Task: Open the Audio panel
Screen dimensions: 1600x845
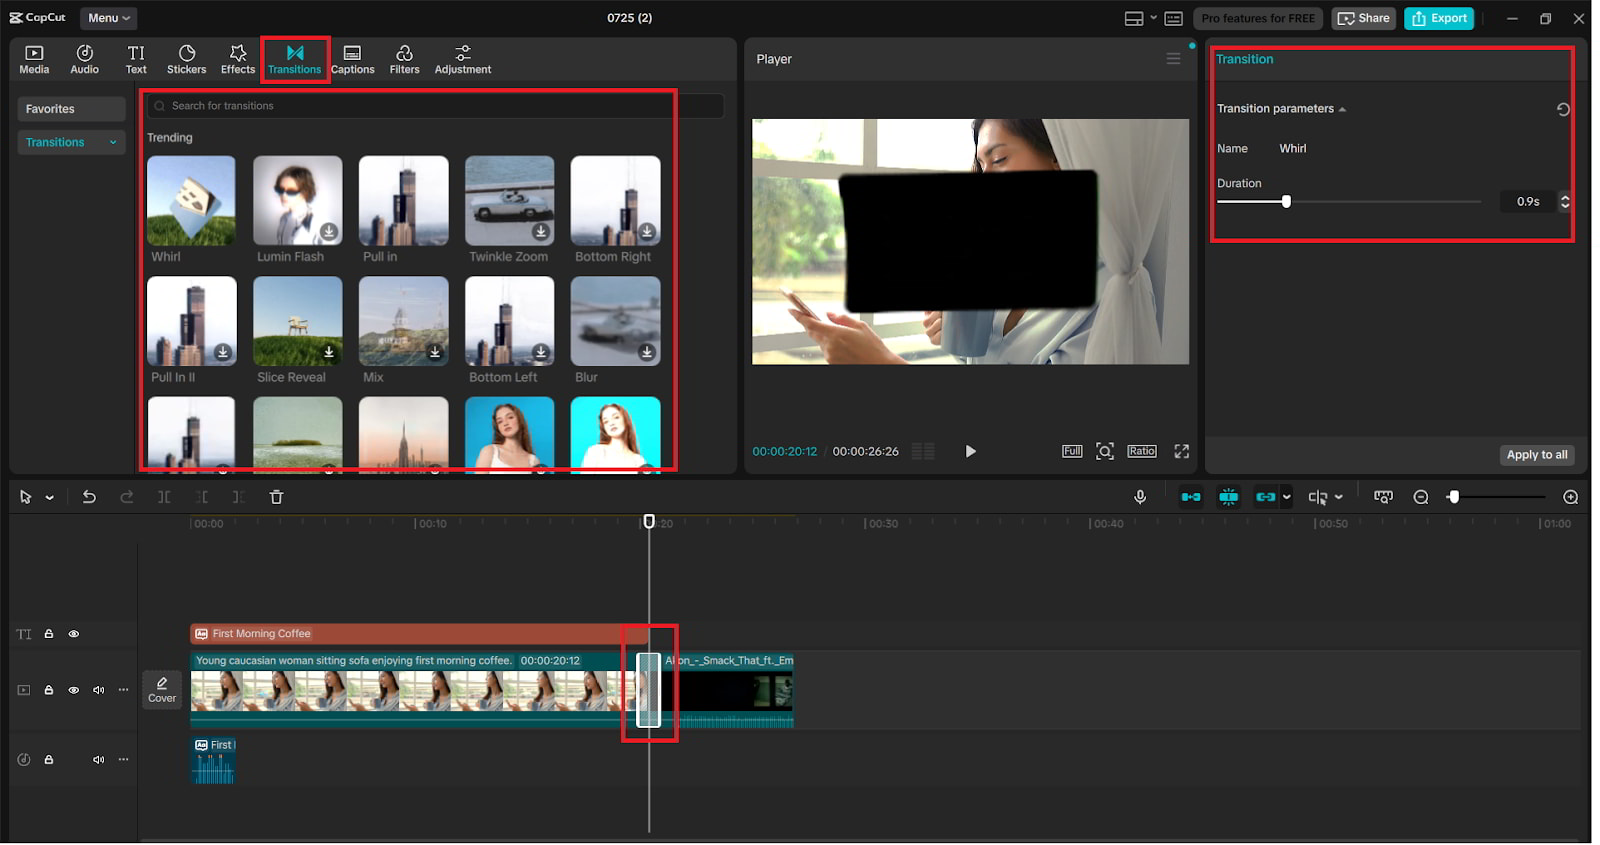Action: [85, 60]
